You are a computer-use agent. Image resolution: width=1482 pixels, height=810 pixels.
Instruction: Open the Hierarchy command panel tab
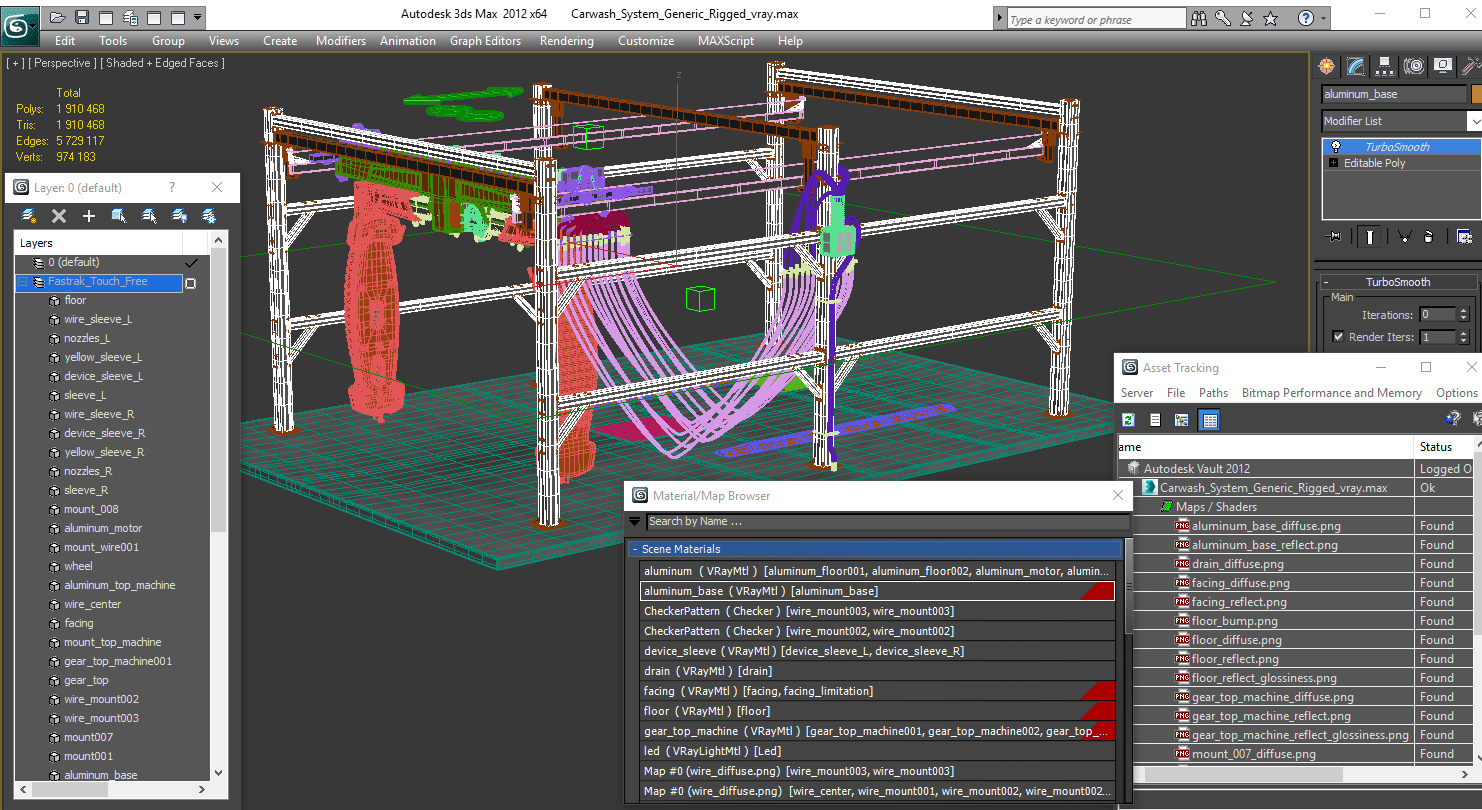pyautogui.click(x=1384, y=66)
